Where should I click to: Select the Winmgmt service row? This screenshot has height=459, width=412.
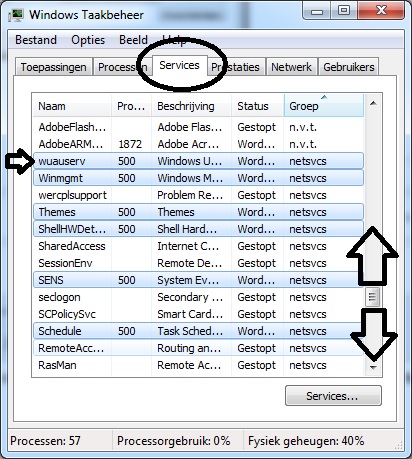(198, 178)
